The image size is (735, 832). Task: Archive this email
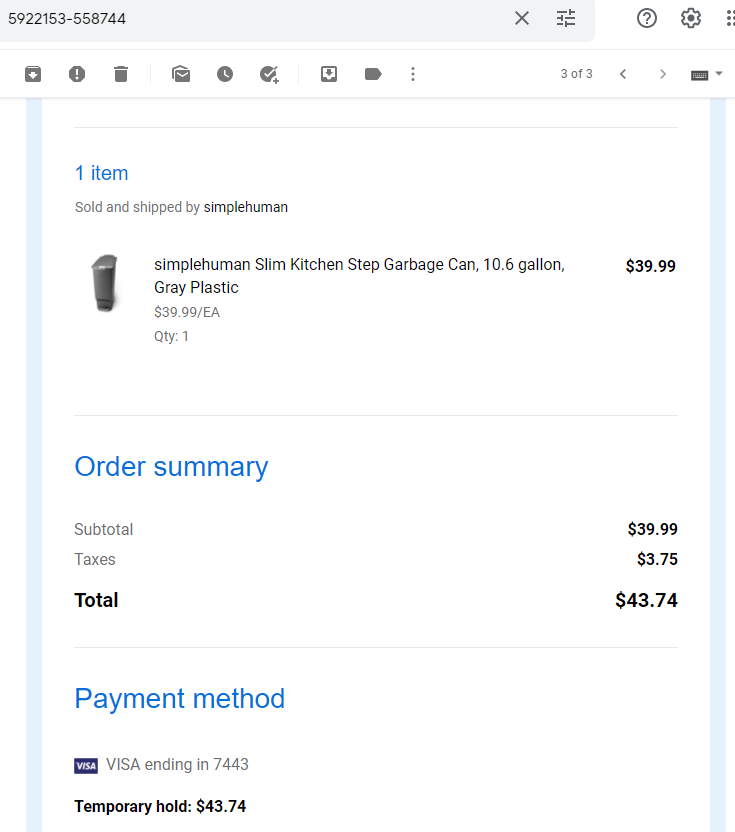(x=33, y=74)
